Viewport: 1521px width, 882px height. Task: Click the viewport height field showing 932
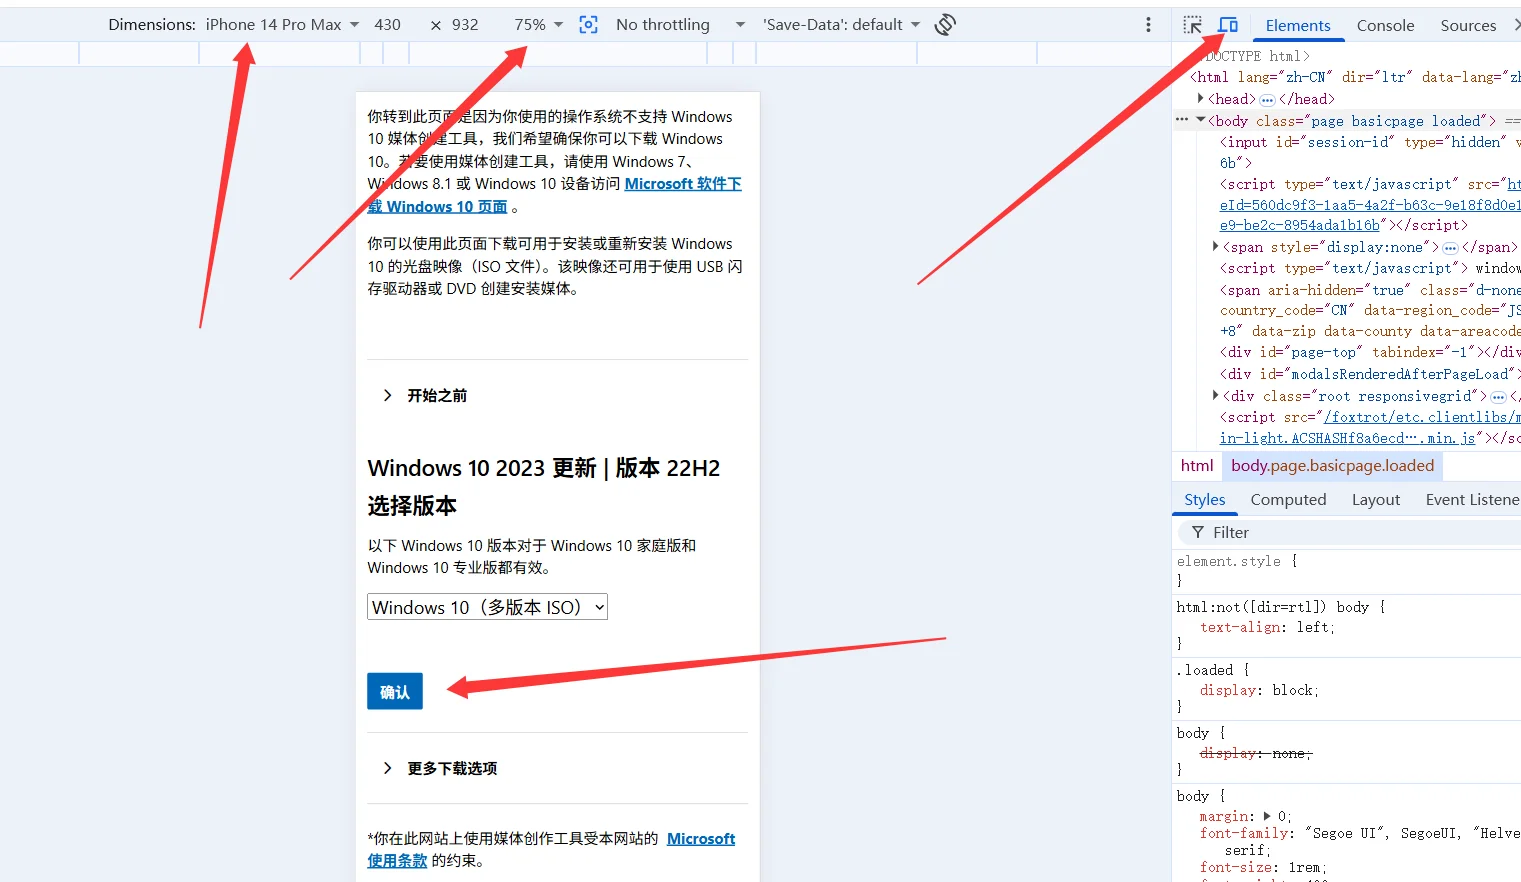[466, 25]
